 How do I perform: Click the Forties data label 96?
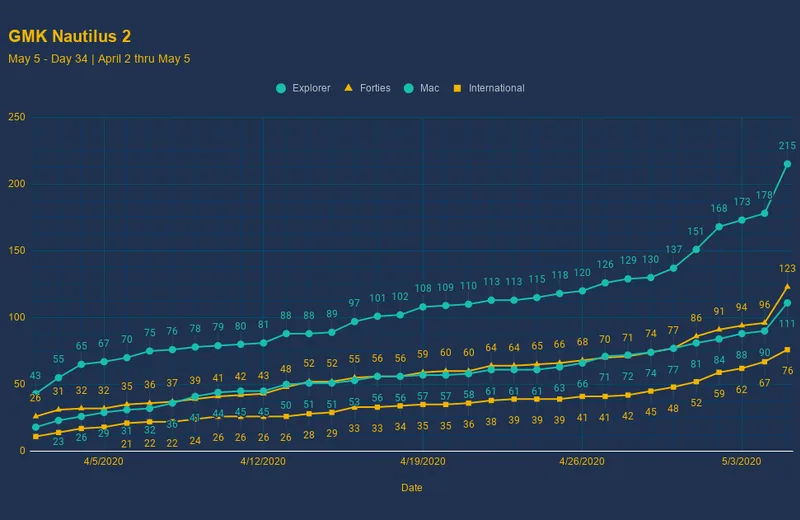tap(764, 305)
